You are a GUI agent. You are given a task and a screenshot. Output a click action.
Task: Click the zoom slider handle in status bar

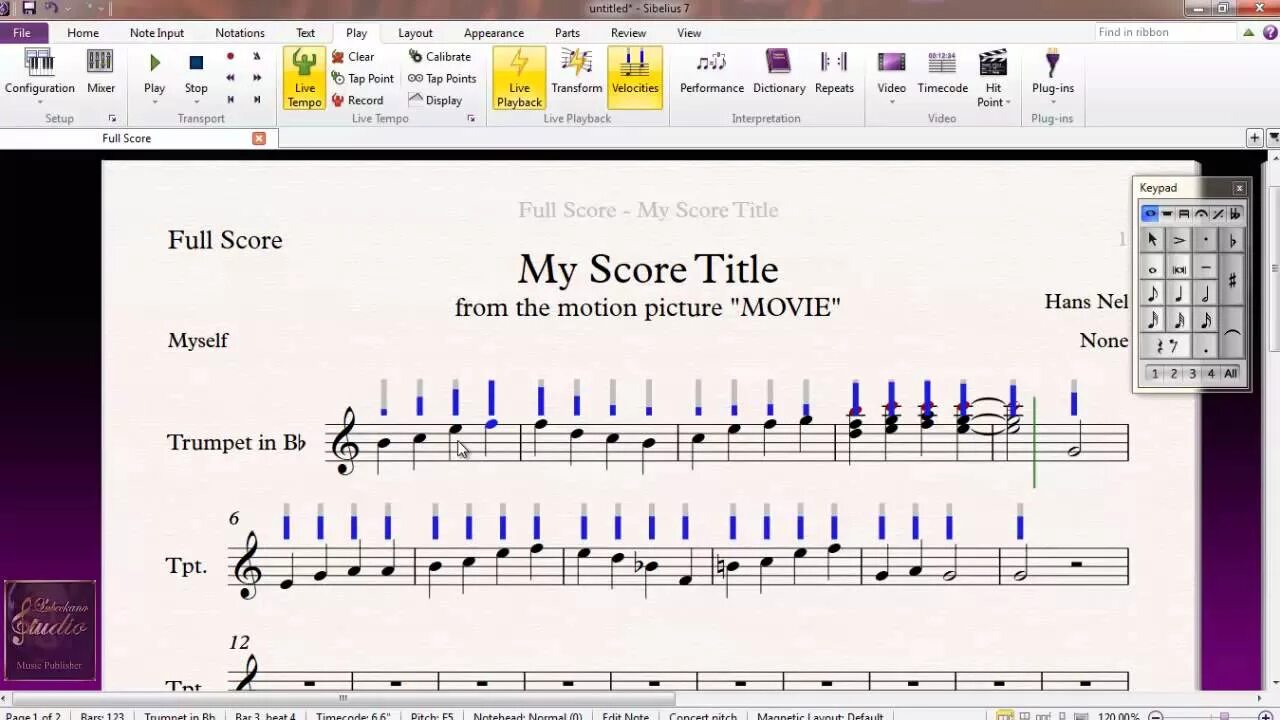click(x=1225, y=716)
